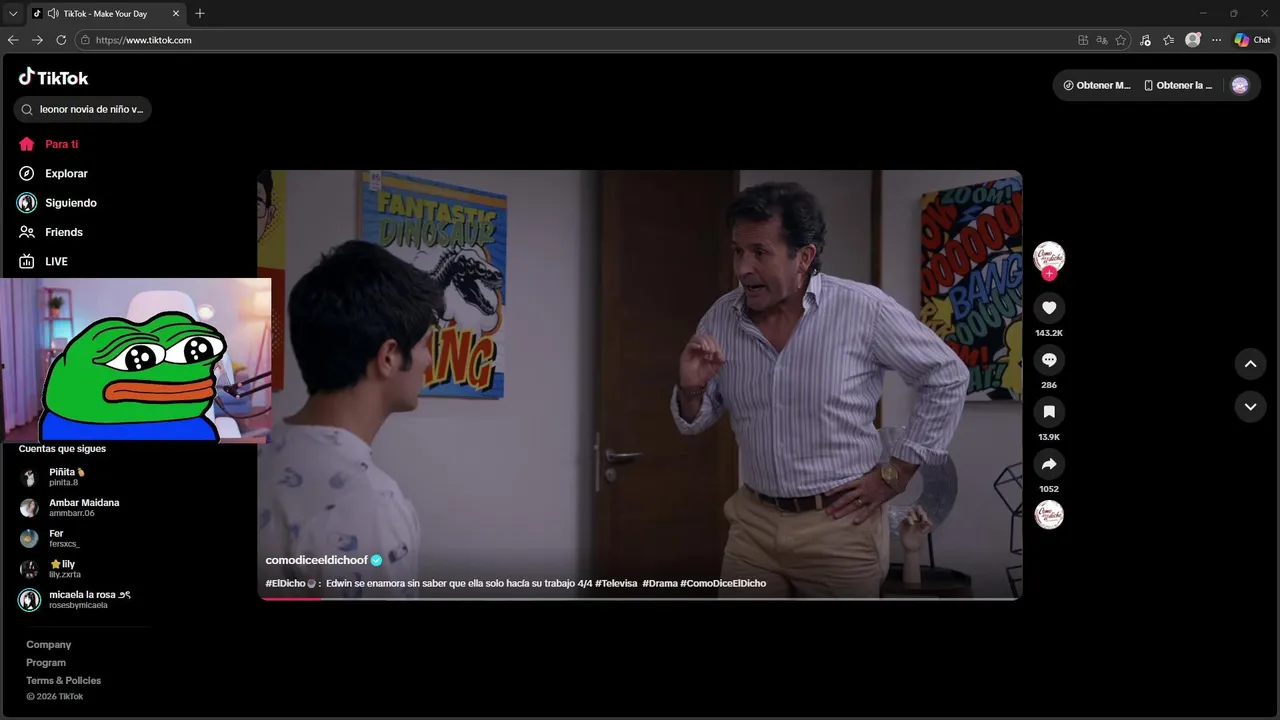Image resolution: width=1280 pixels, height=720 pixels.
Task: Click the Pepe frog picture-in-picture overlay
Action: 135,360
